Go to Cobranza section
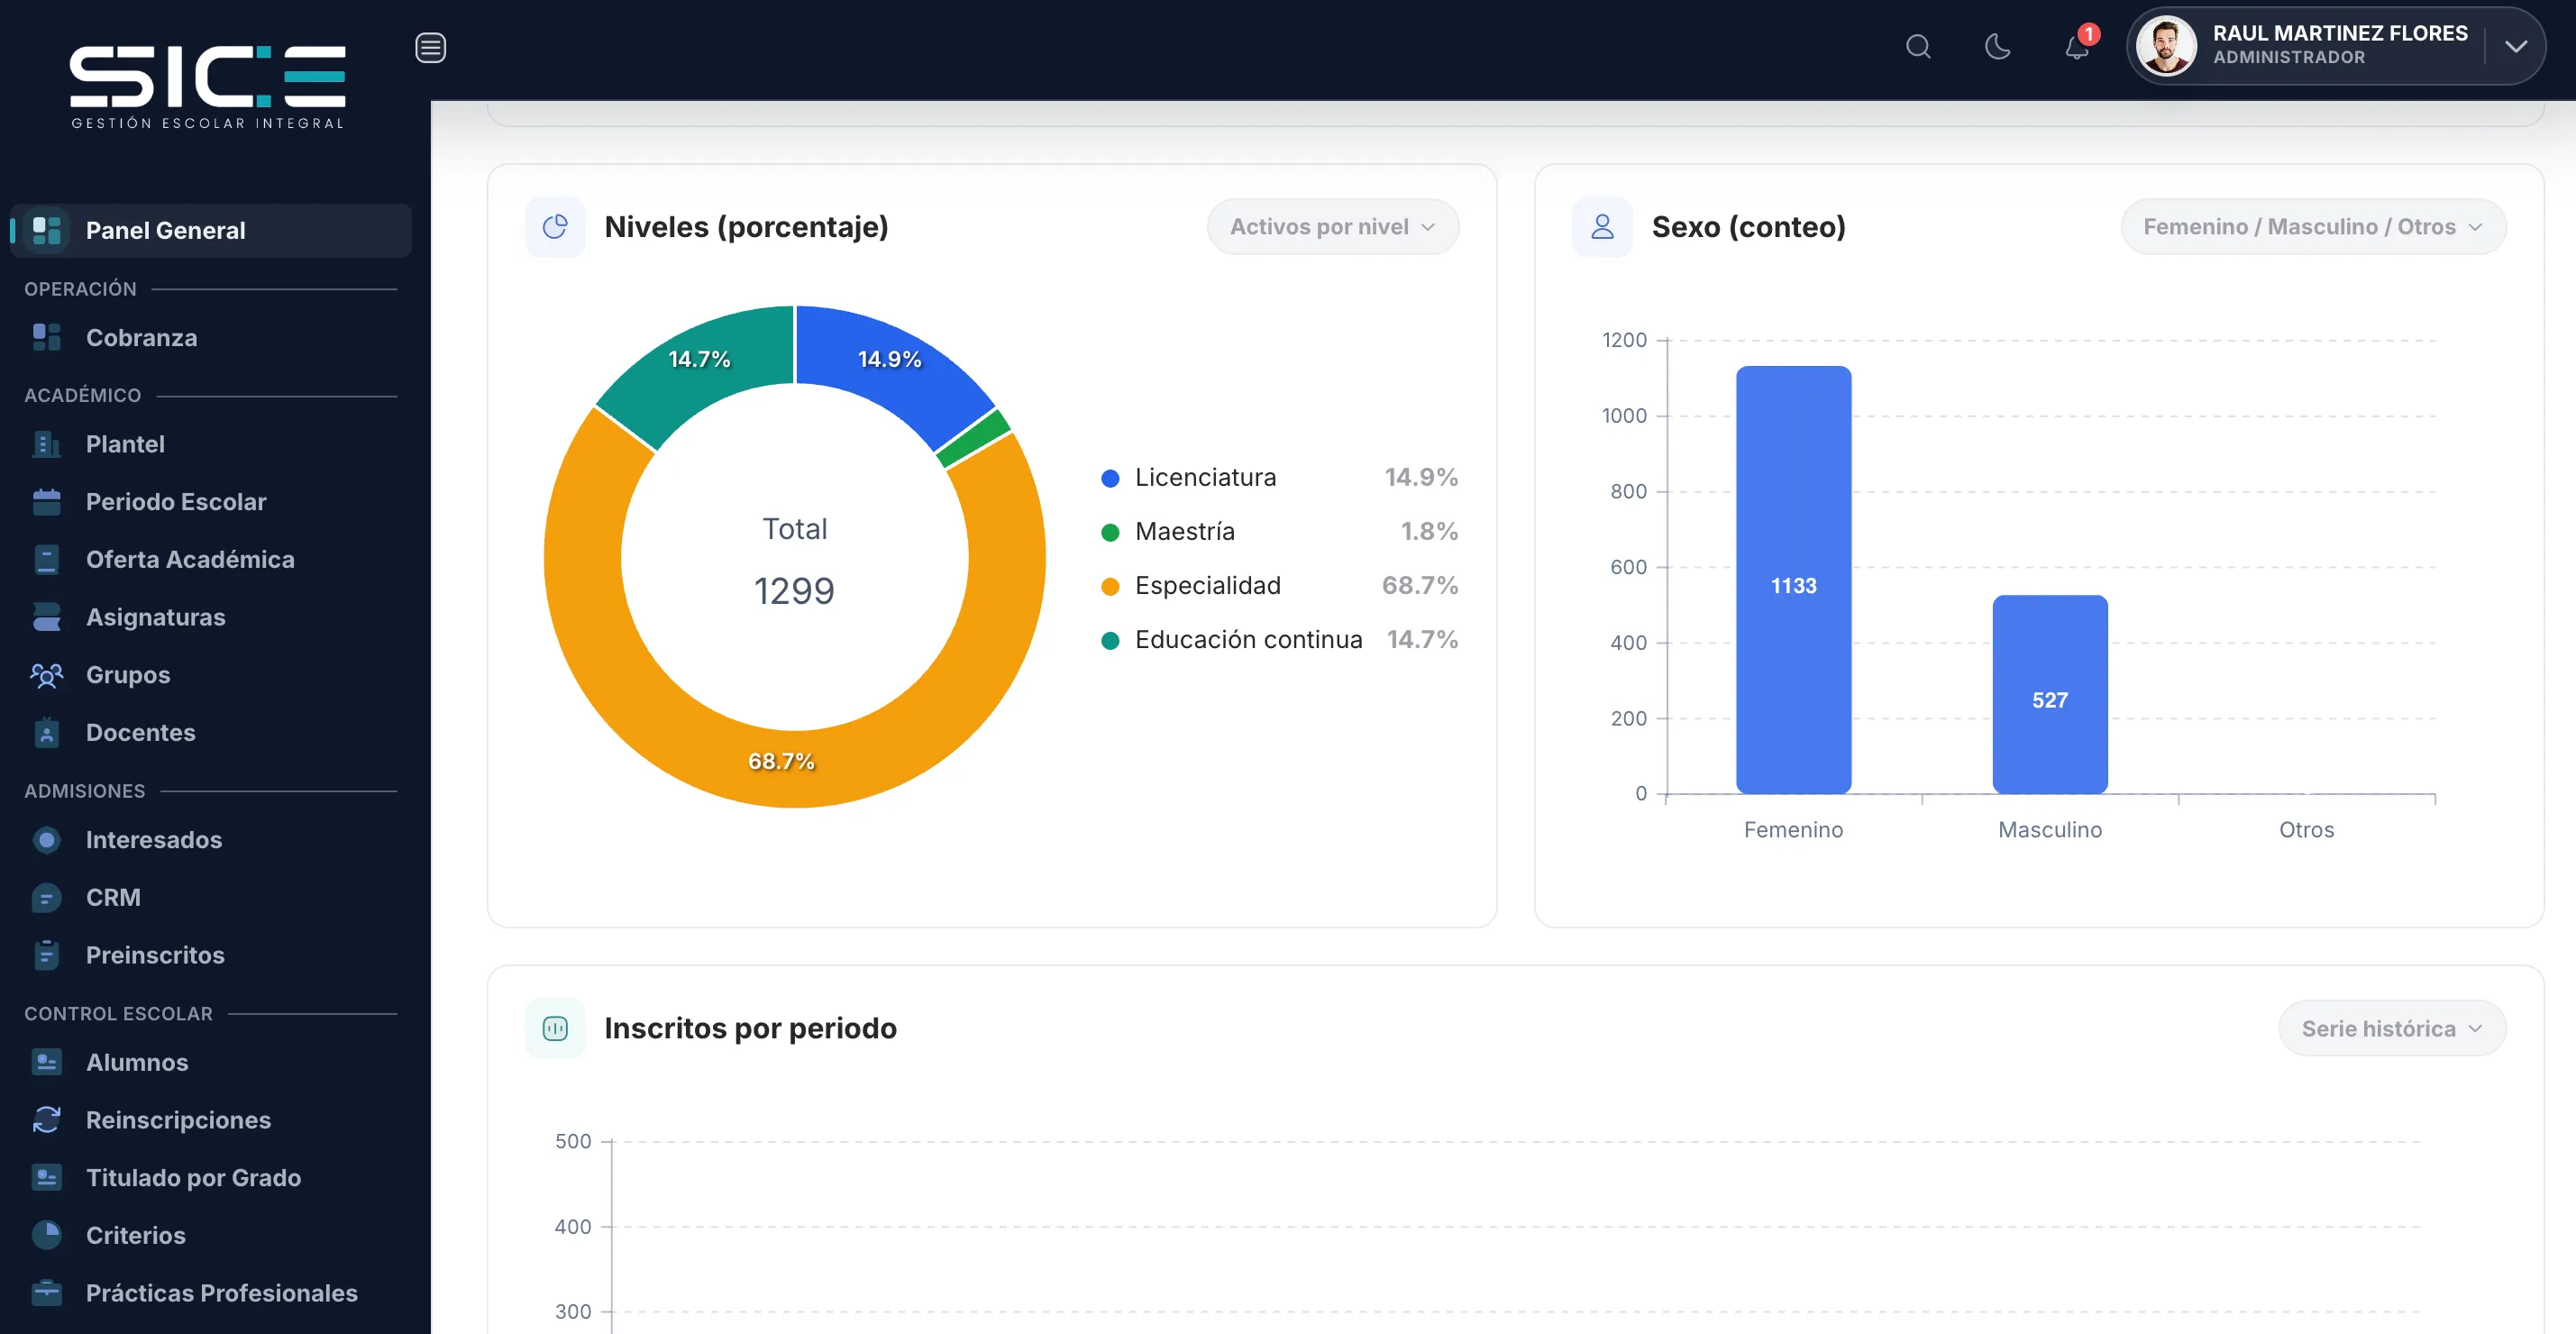2576x1334 pixels. tap(211, 337)
